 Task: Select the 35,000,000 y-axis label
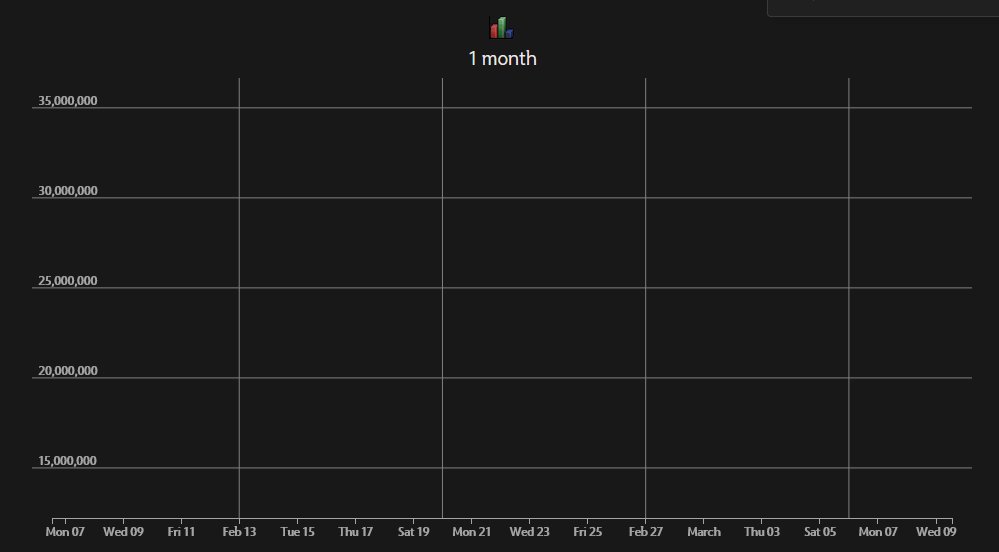[68, 101]
